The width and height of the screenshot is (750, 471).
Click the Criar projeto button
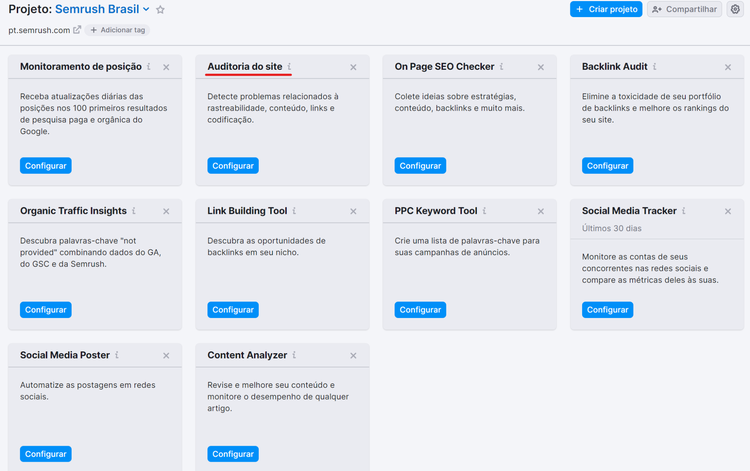click(x=606, y=9)
